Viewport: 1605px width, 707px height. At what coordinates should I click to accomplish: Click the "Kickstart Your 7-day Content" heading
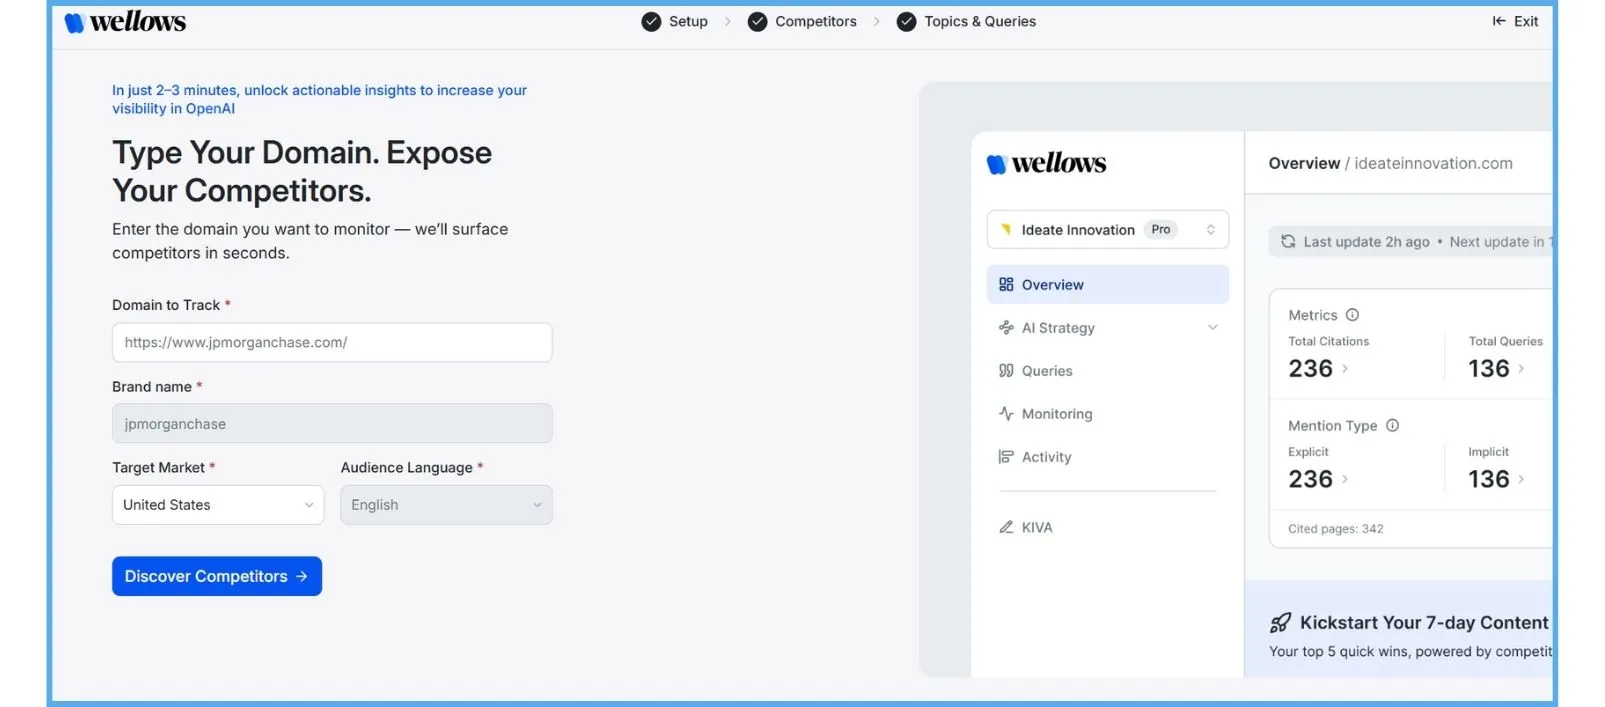(x=1424, y=622)
